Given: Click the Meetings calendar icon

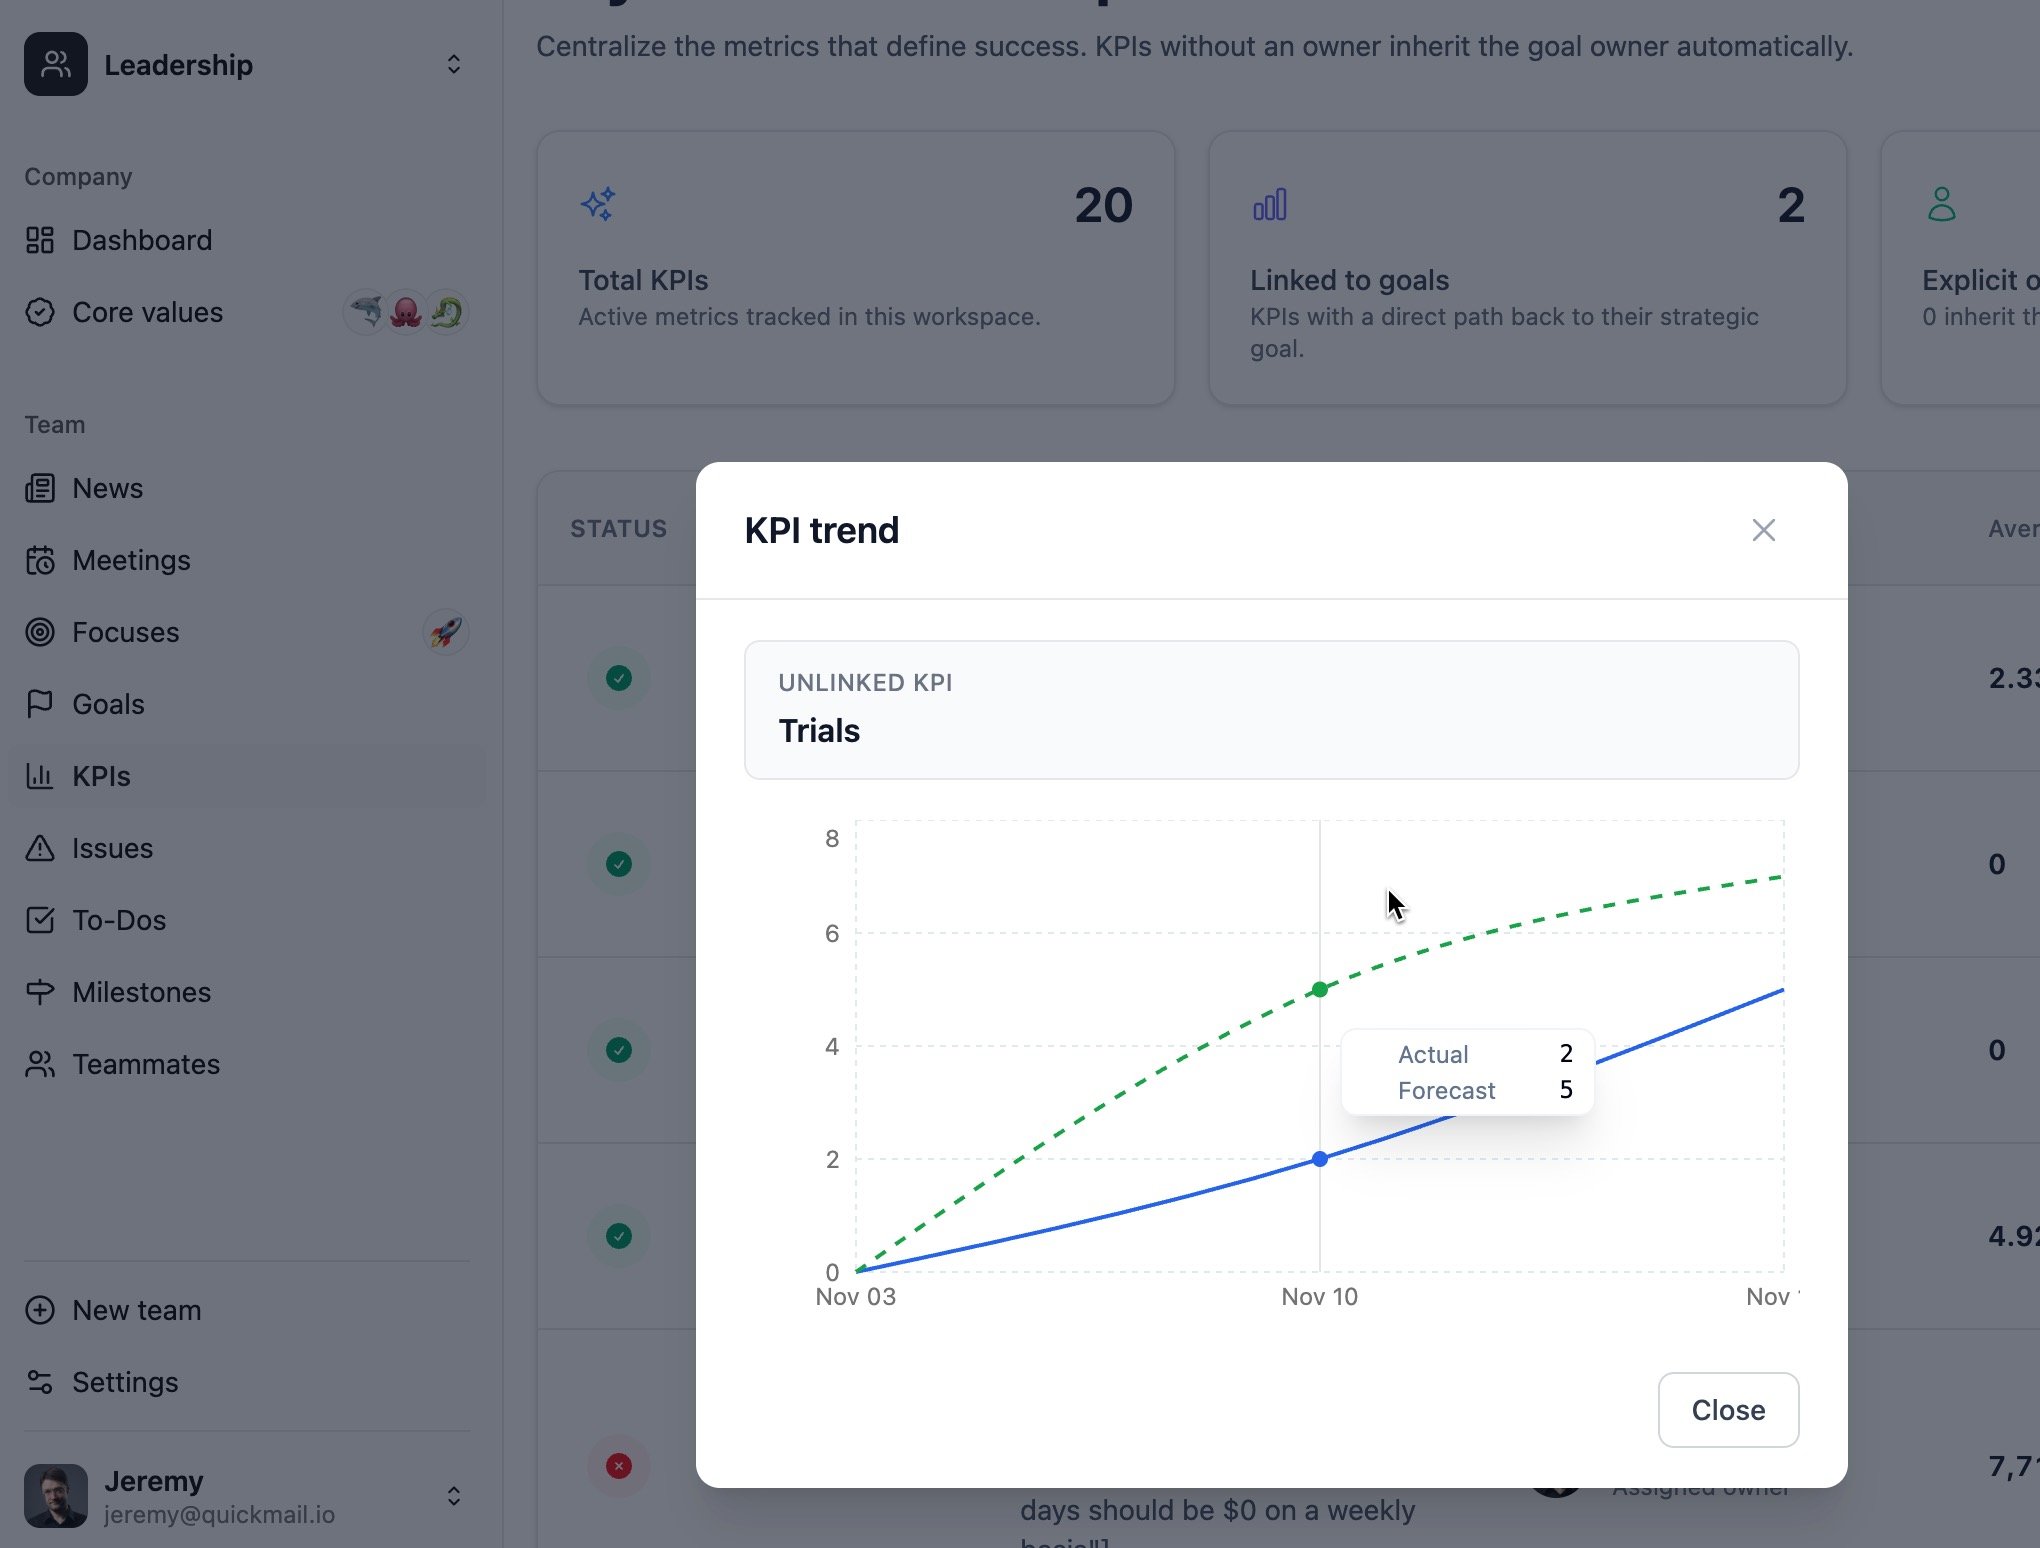Looking at the screenshot, I should pyautogui.click(x=40, y=560).
